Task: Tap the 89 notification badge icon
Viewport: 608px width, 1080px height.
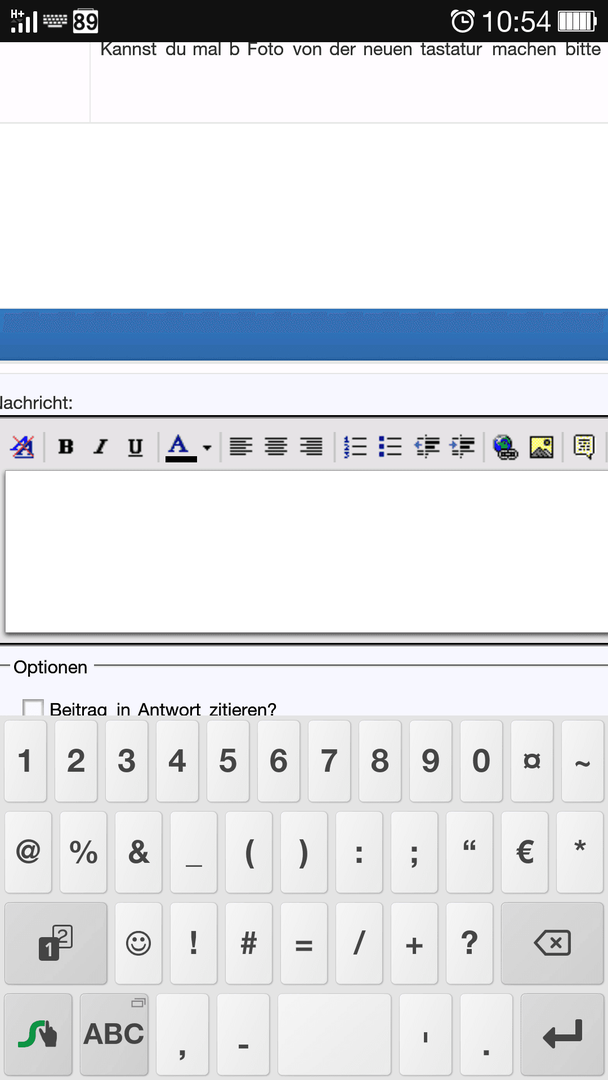Action: tap(85, 21)
